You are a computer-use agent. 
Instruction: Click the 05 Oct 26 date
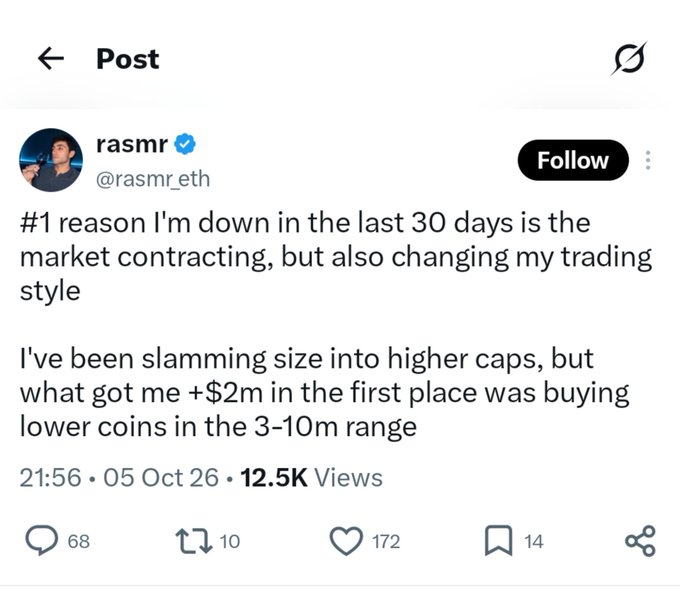pos(161,478)
